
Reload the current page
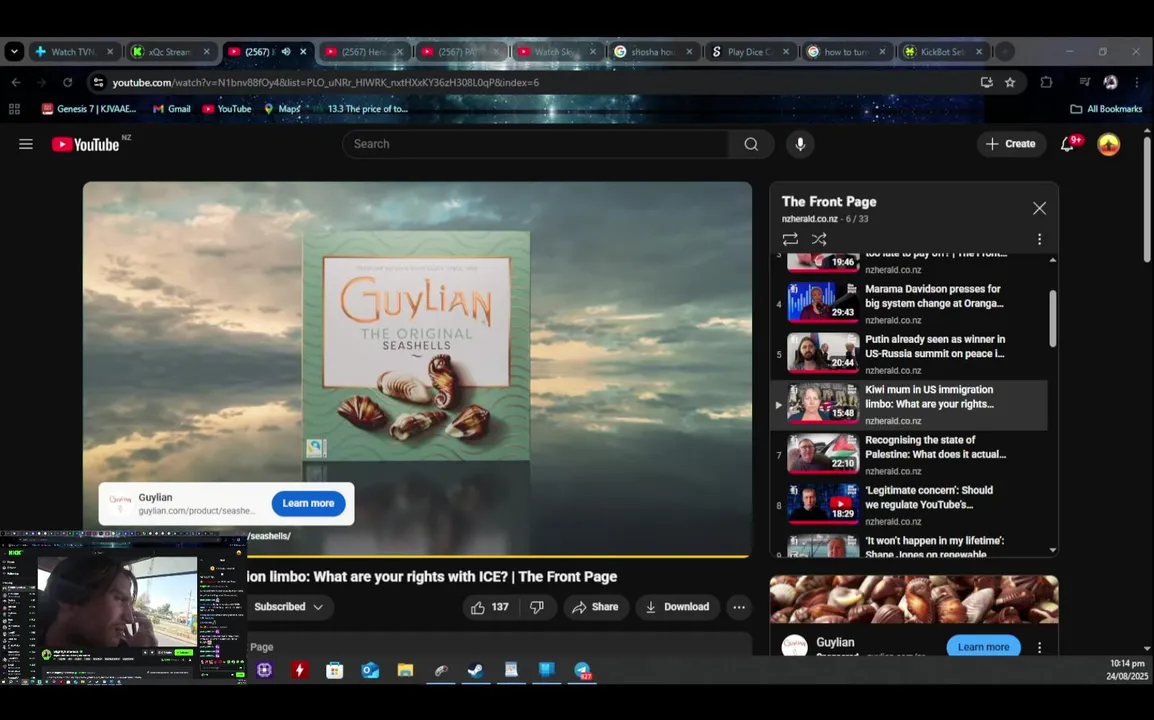pos(67,82)
